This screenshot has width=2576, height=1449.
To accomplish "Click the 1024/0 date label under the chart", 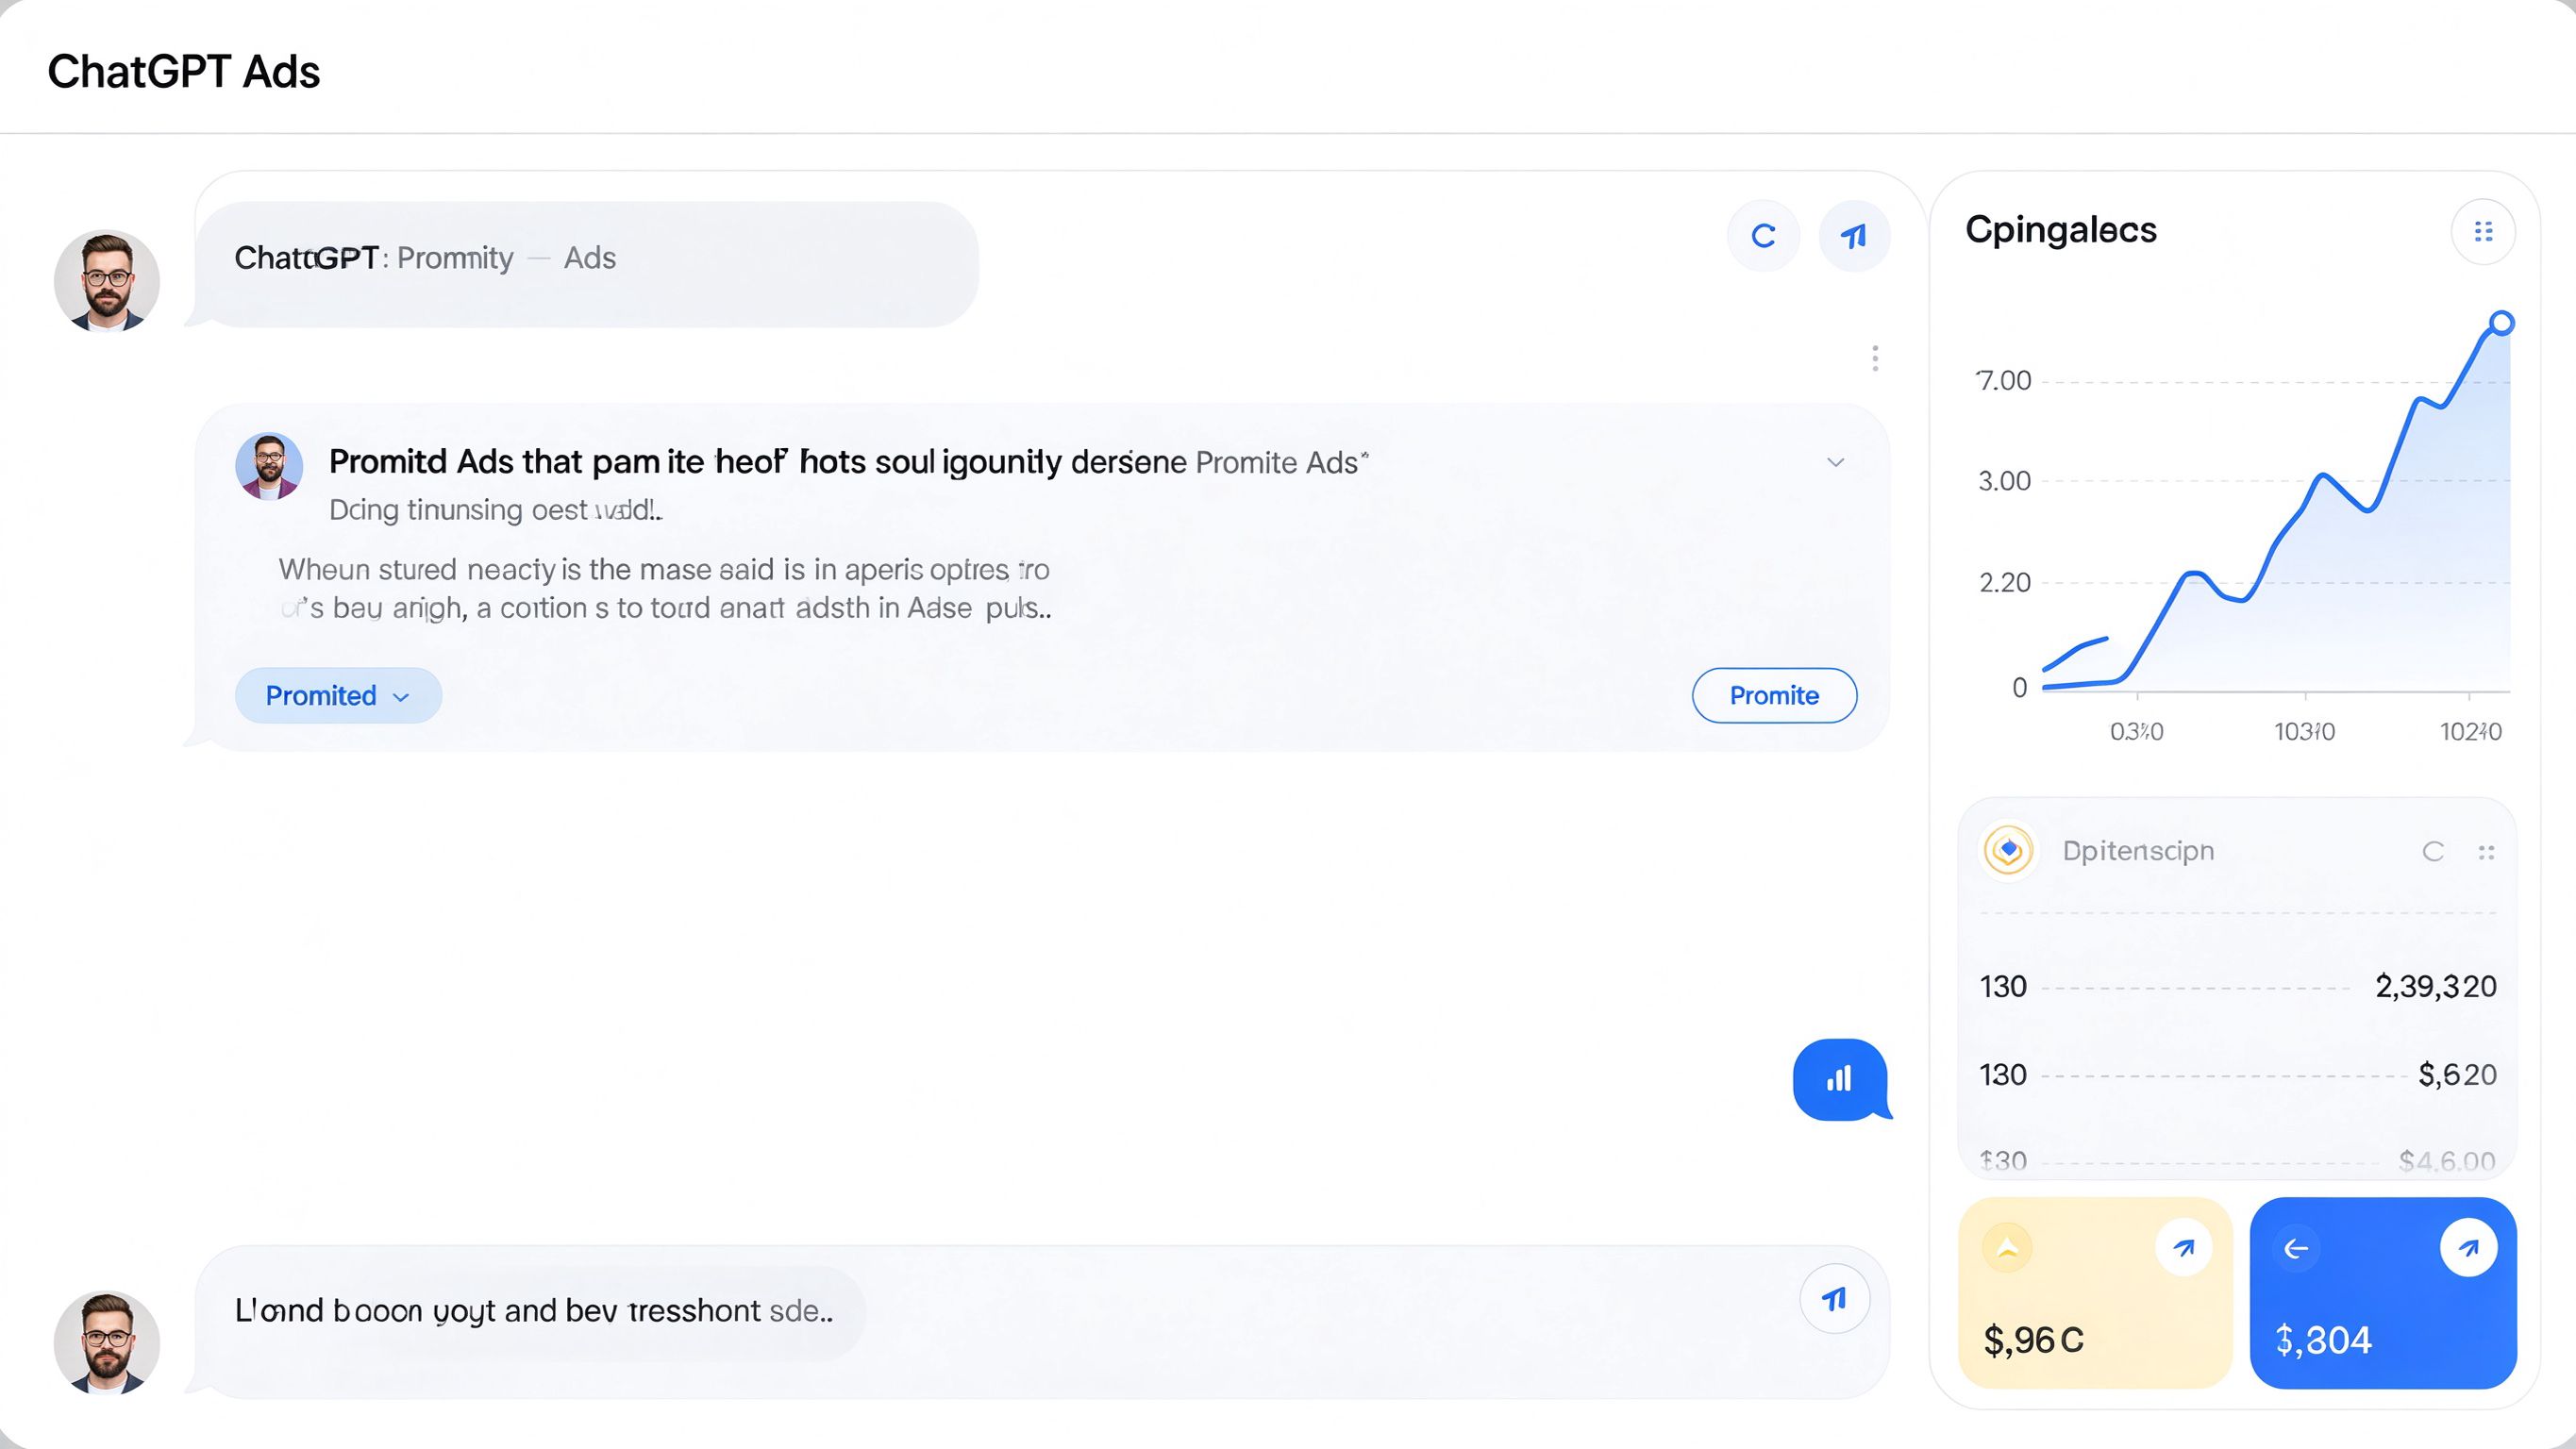I will click(x=2470, y=732).
